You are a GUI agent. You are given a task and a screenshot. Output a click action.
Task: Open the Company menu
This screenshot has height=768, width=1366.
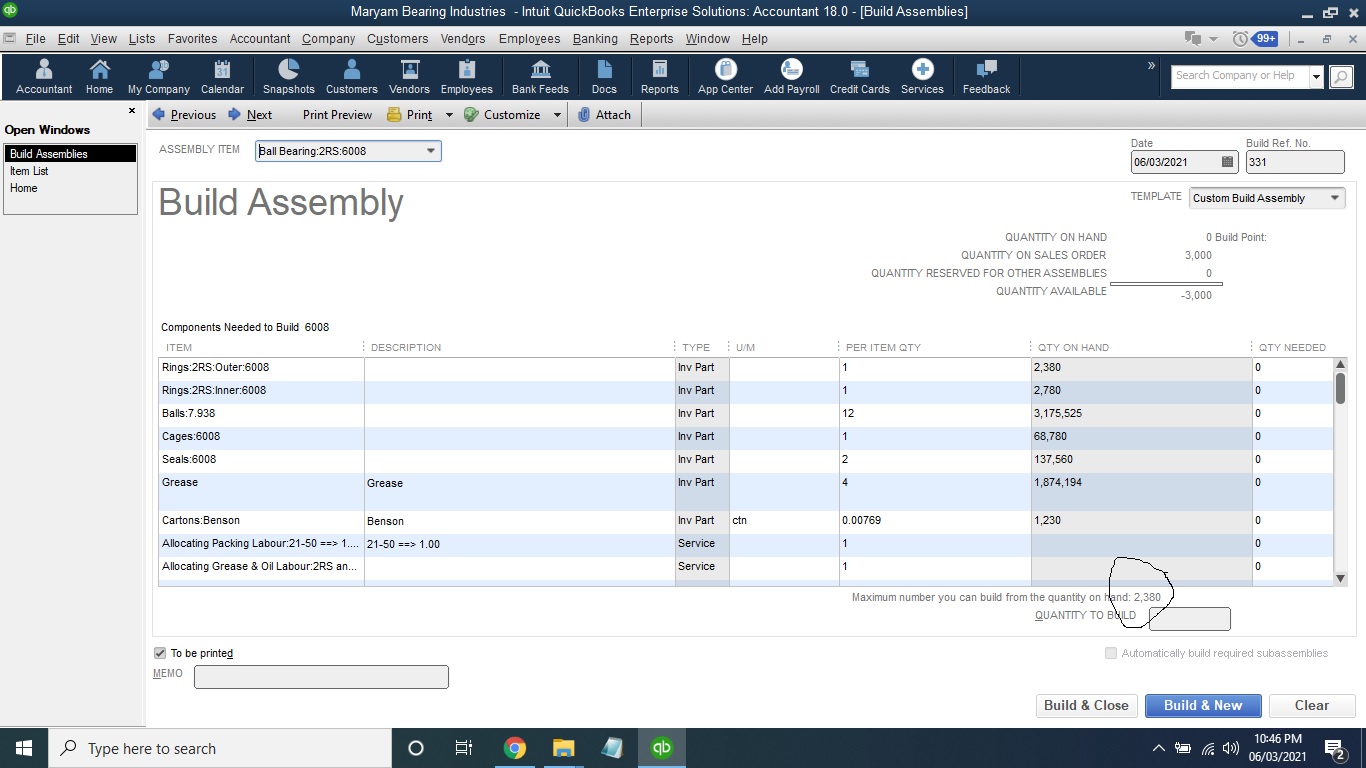point(328,39)
